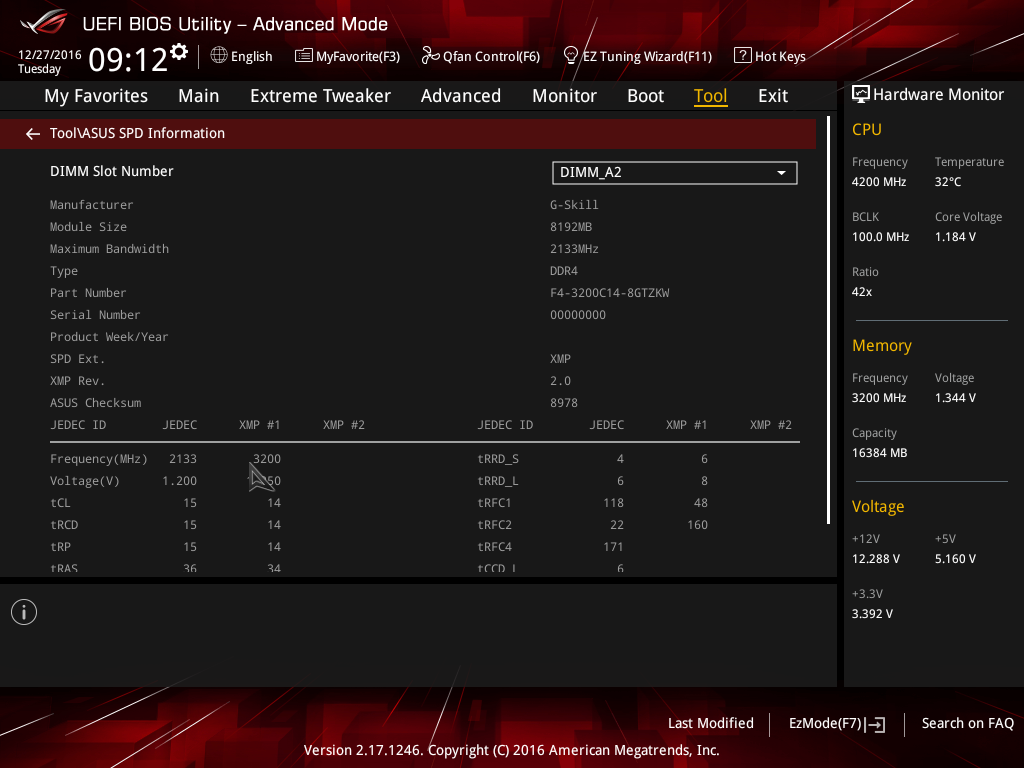Screen dimensions: 1024x768
Task: Click the info icon in help panel
Action: pos(24,612)
